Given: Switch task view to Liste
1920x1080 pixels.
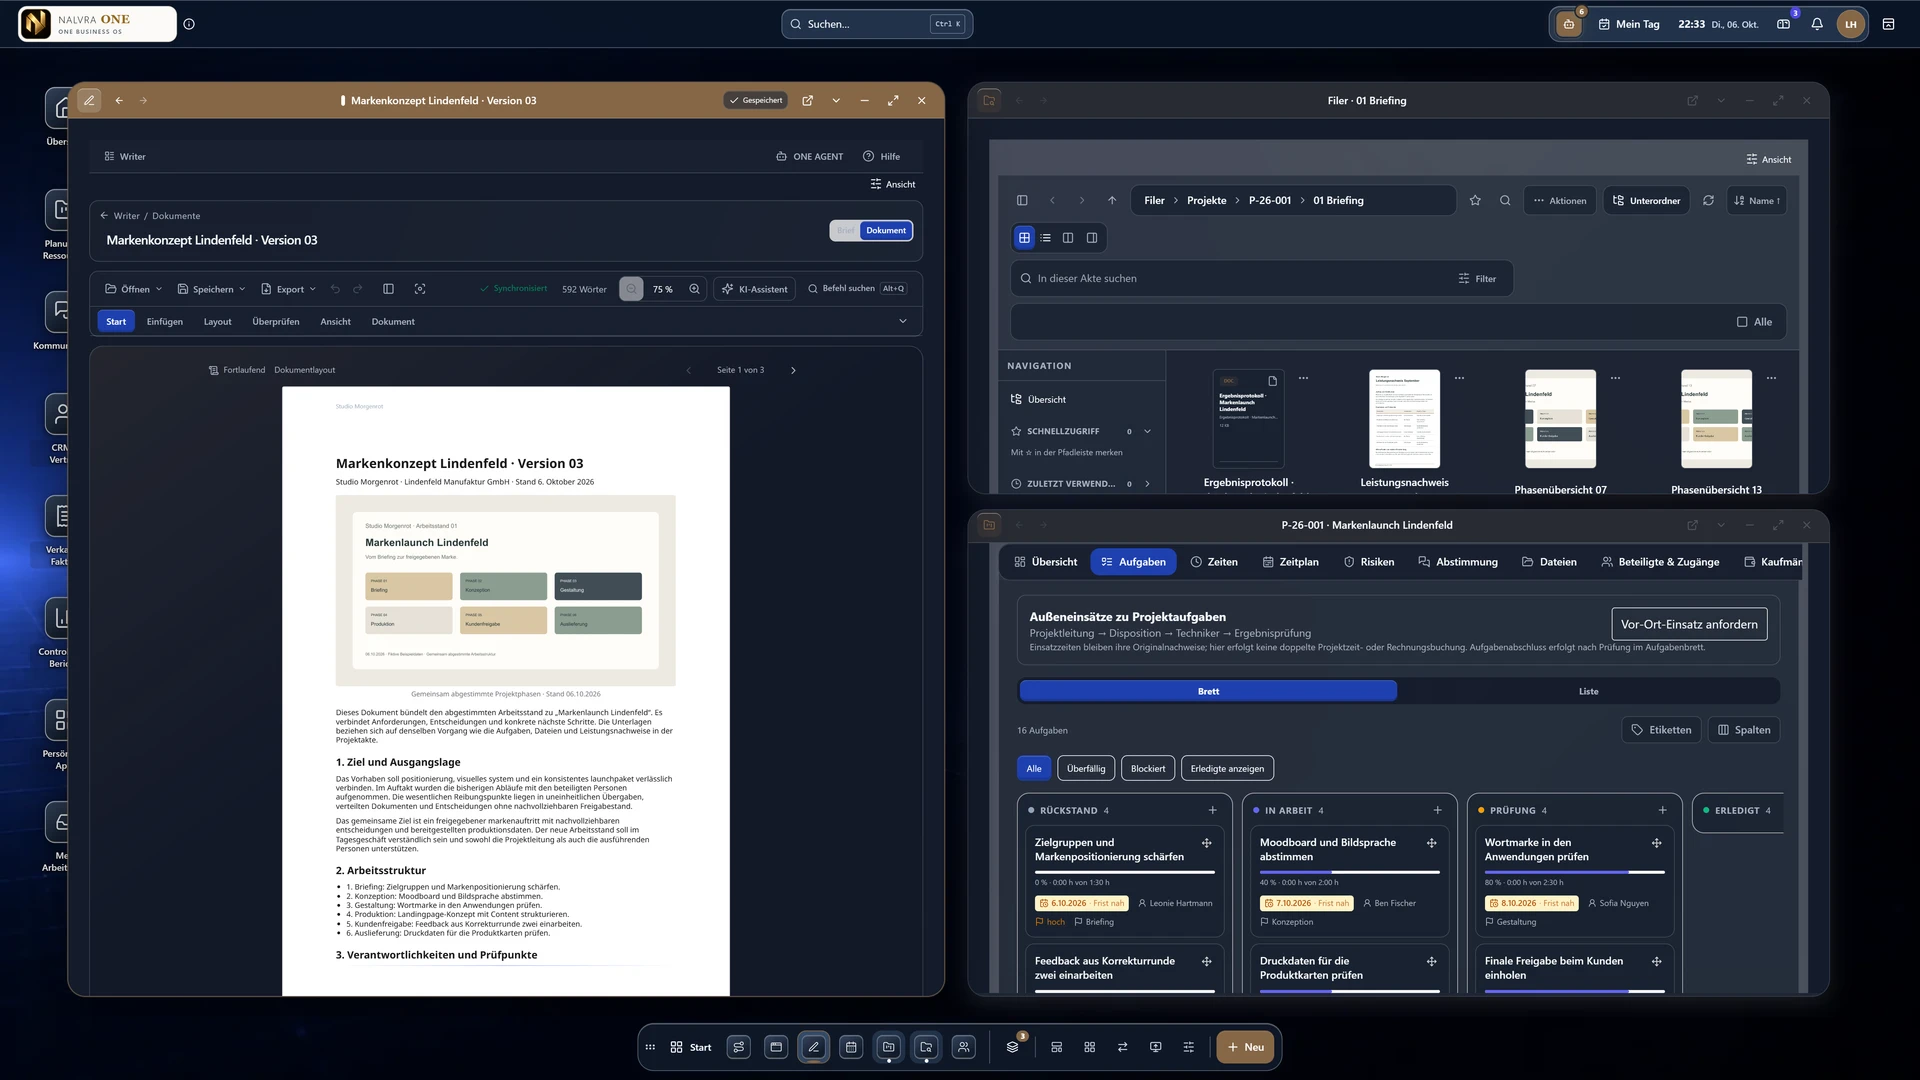Looking at the screenshot, I should (1588, 691).
